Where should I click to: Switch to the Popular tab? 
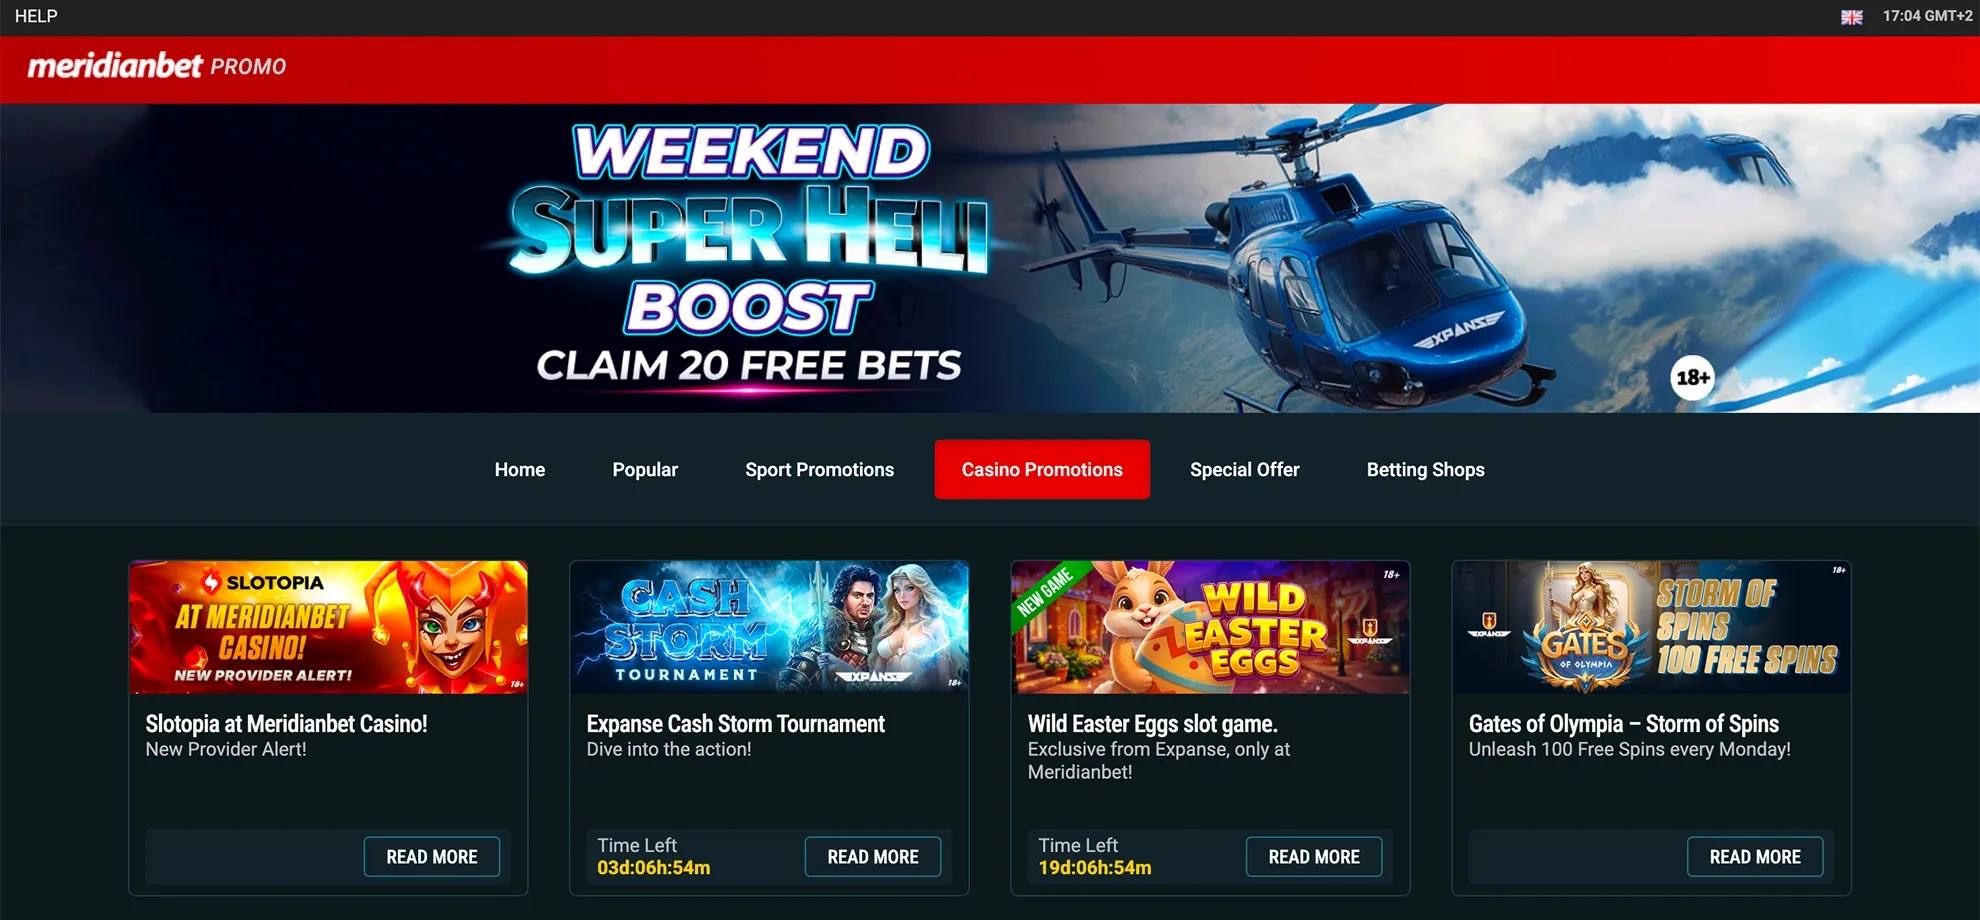point(645,469)
